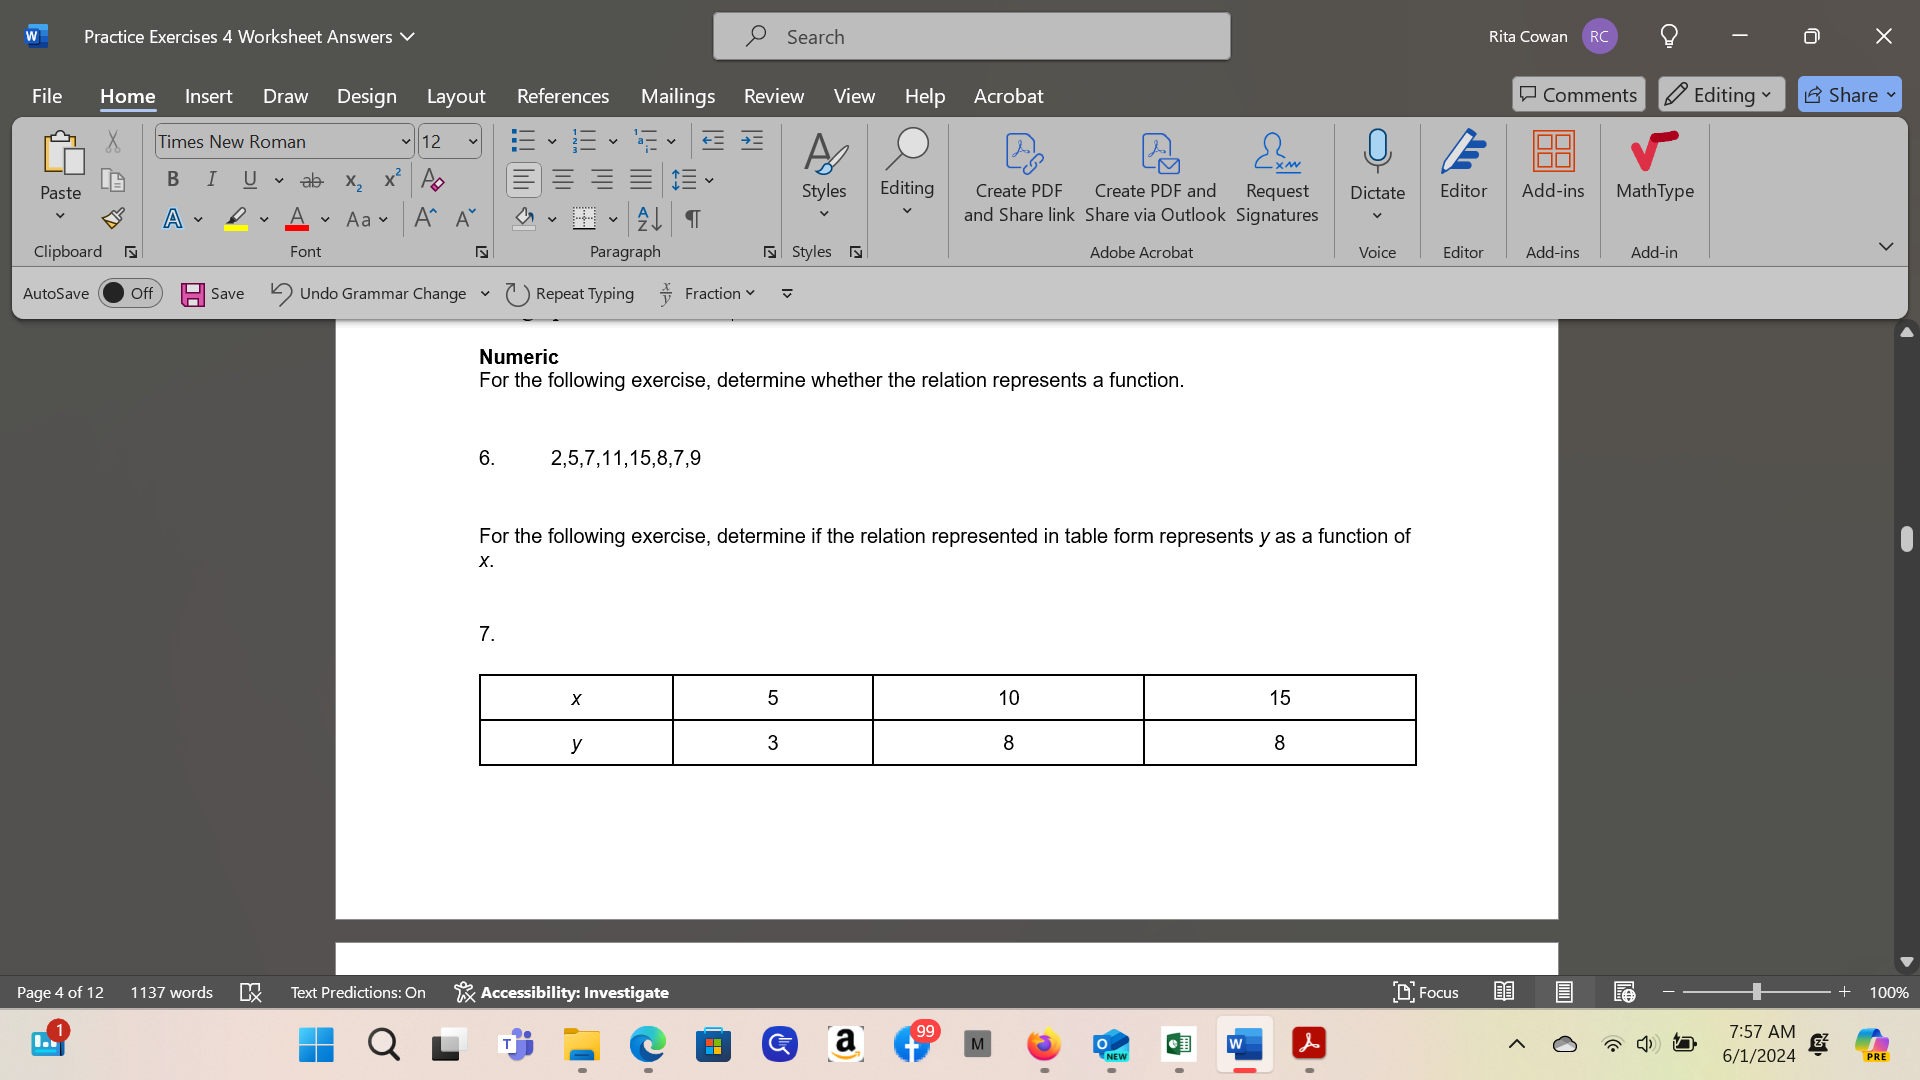Click the 1137 words count
Viewport: 1920px width, 1080px height.
[171, 992]
